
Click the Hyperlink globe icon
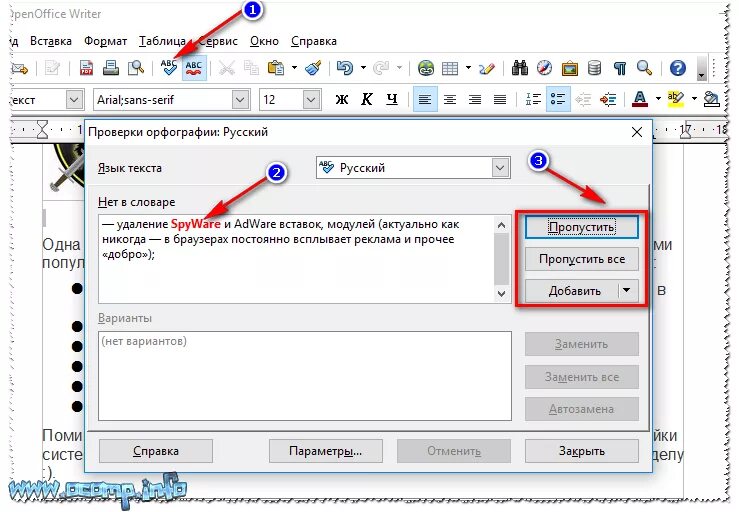point(426,68)
